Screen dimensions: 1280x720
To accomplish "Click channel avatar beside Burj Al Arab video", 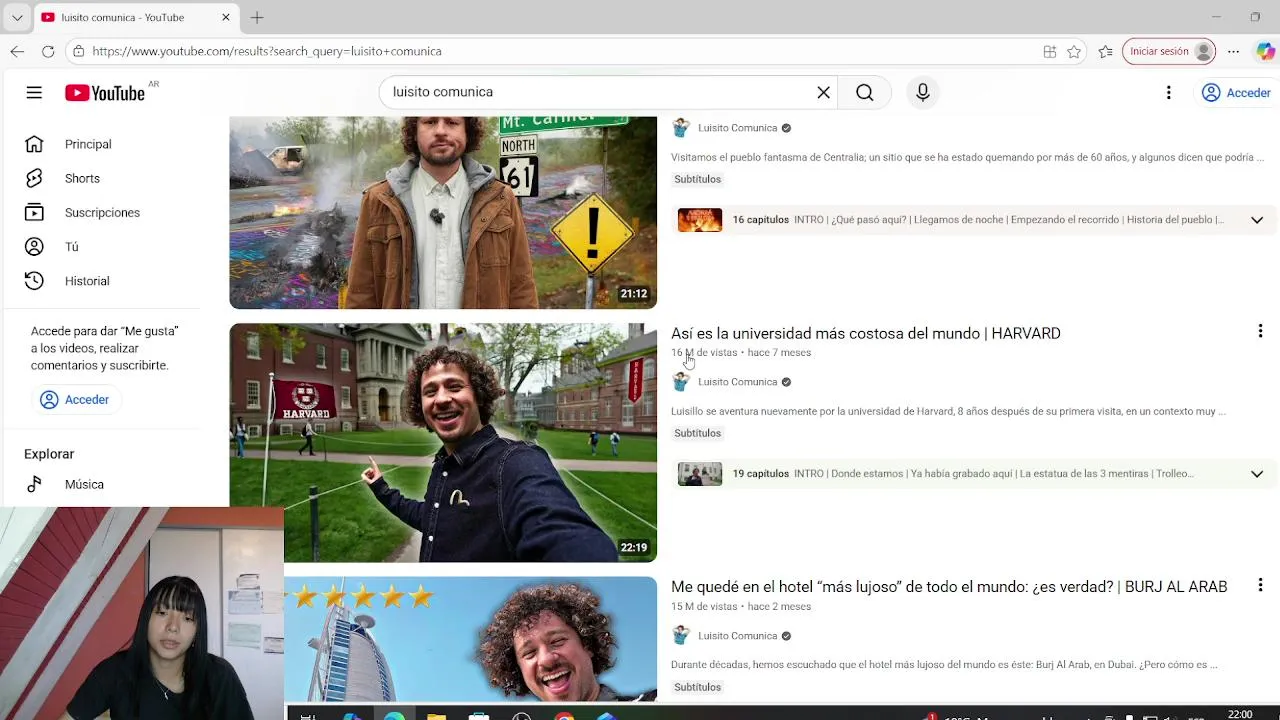I will [x=681, y=636].
